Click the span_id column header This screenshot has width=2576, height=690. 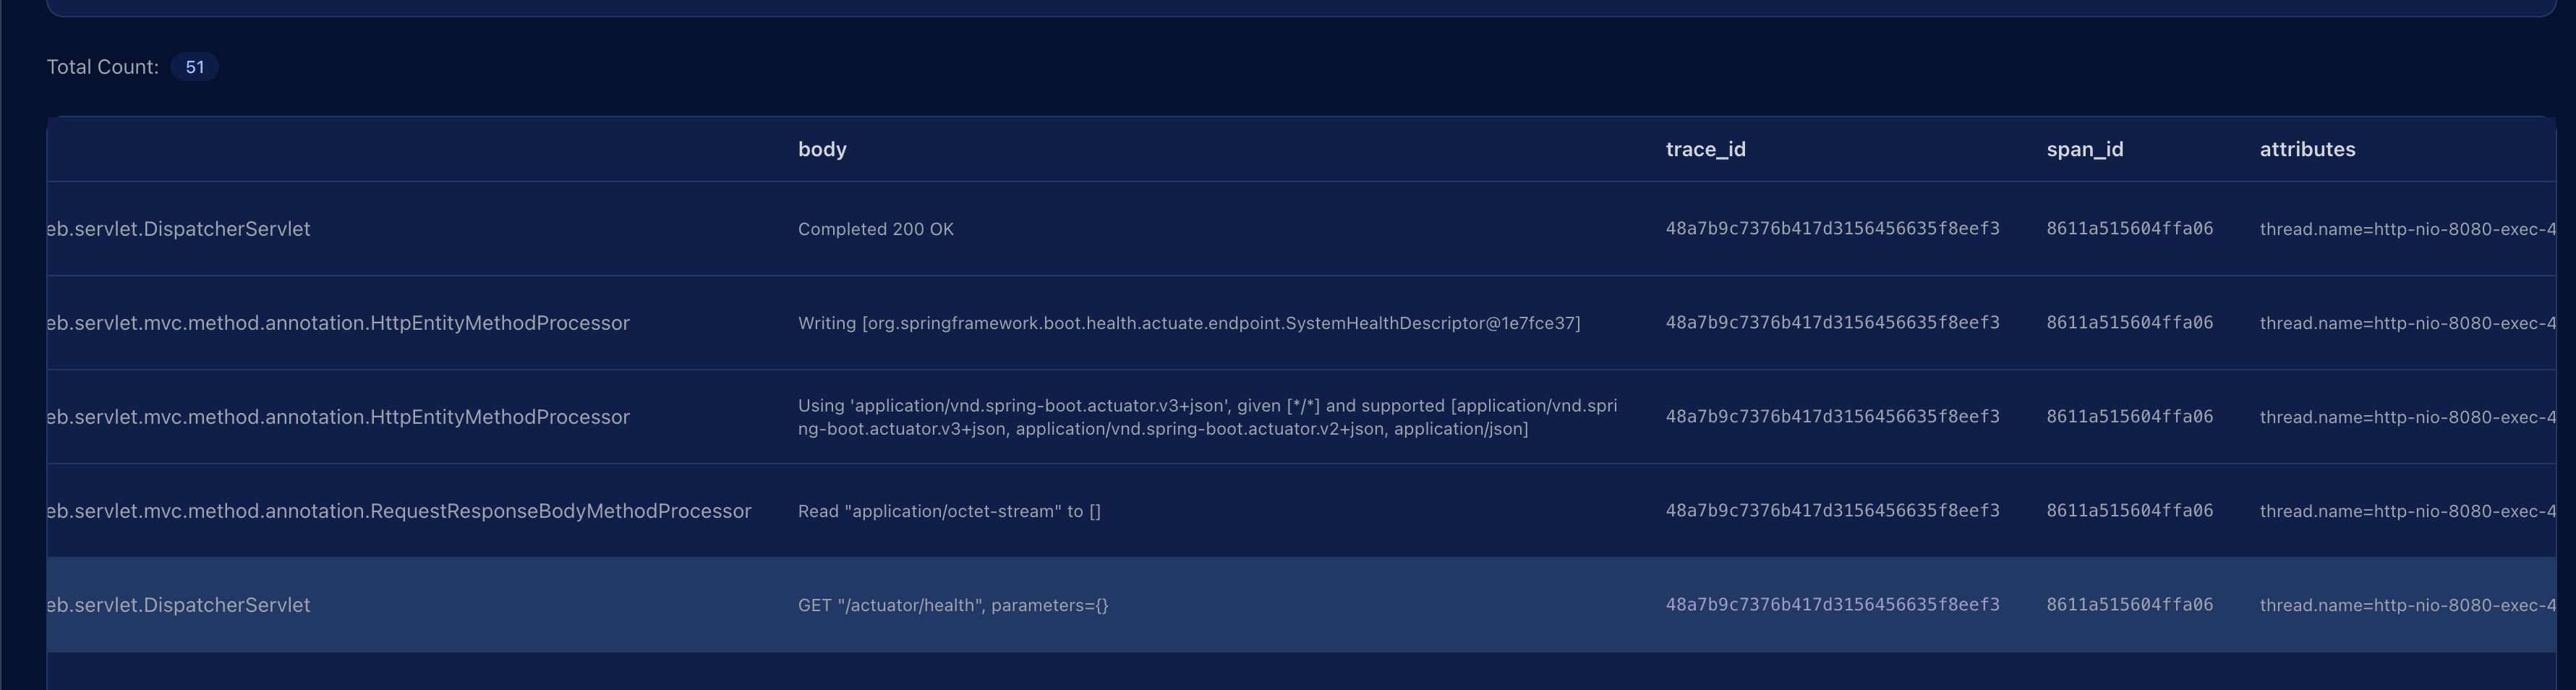tap(2084, 149)
